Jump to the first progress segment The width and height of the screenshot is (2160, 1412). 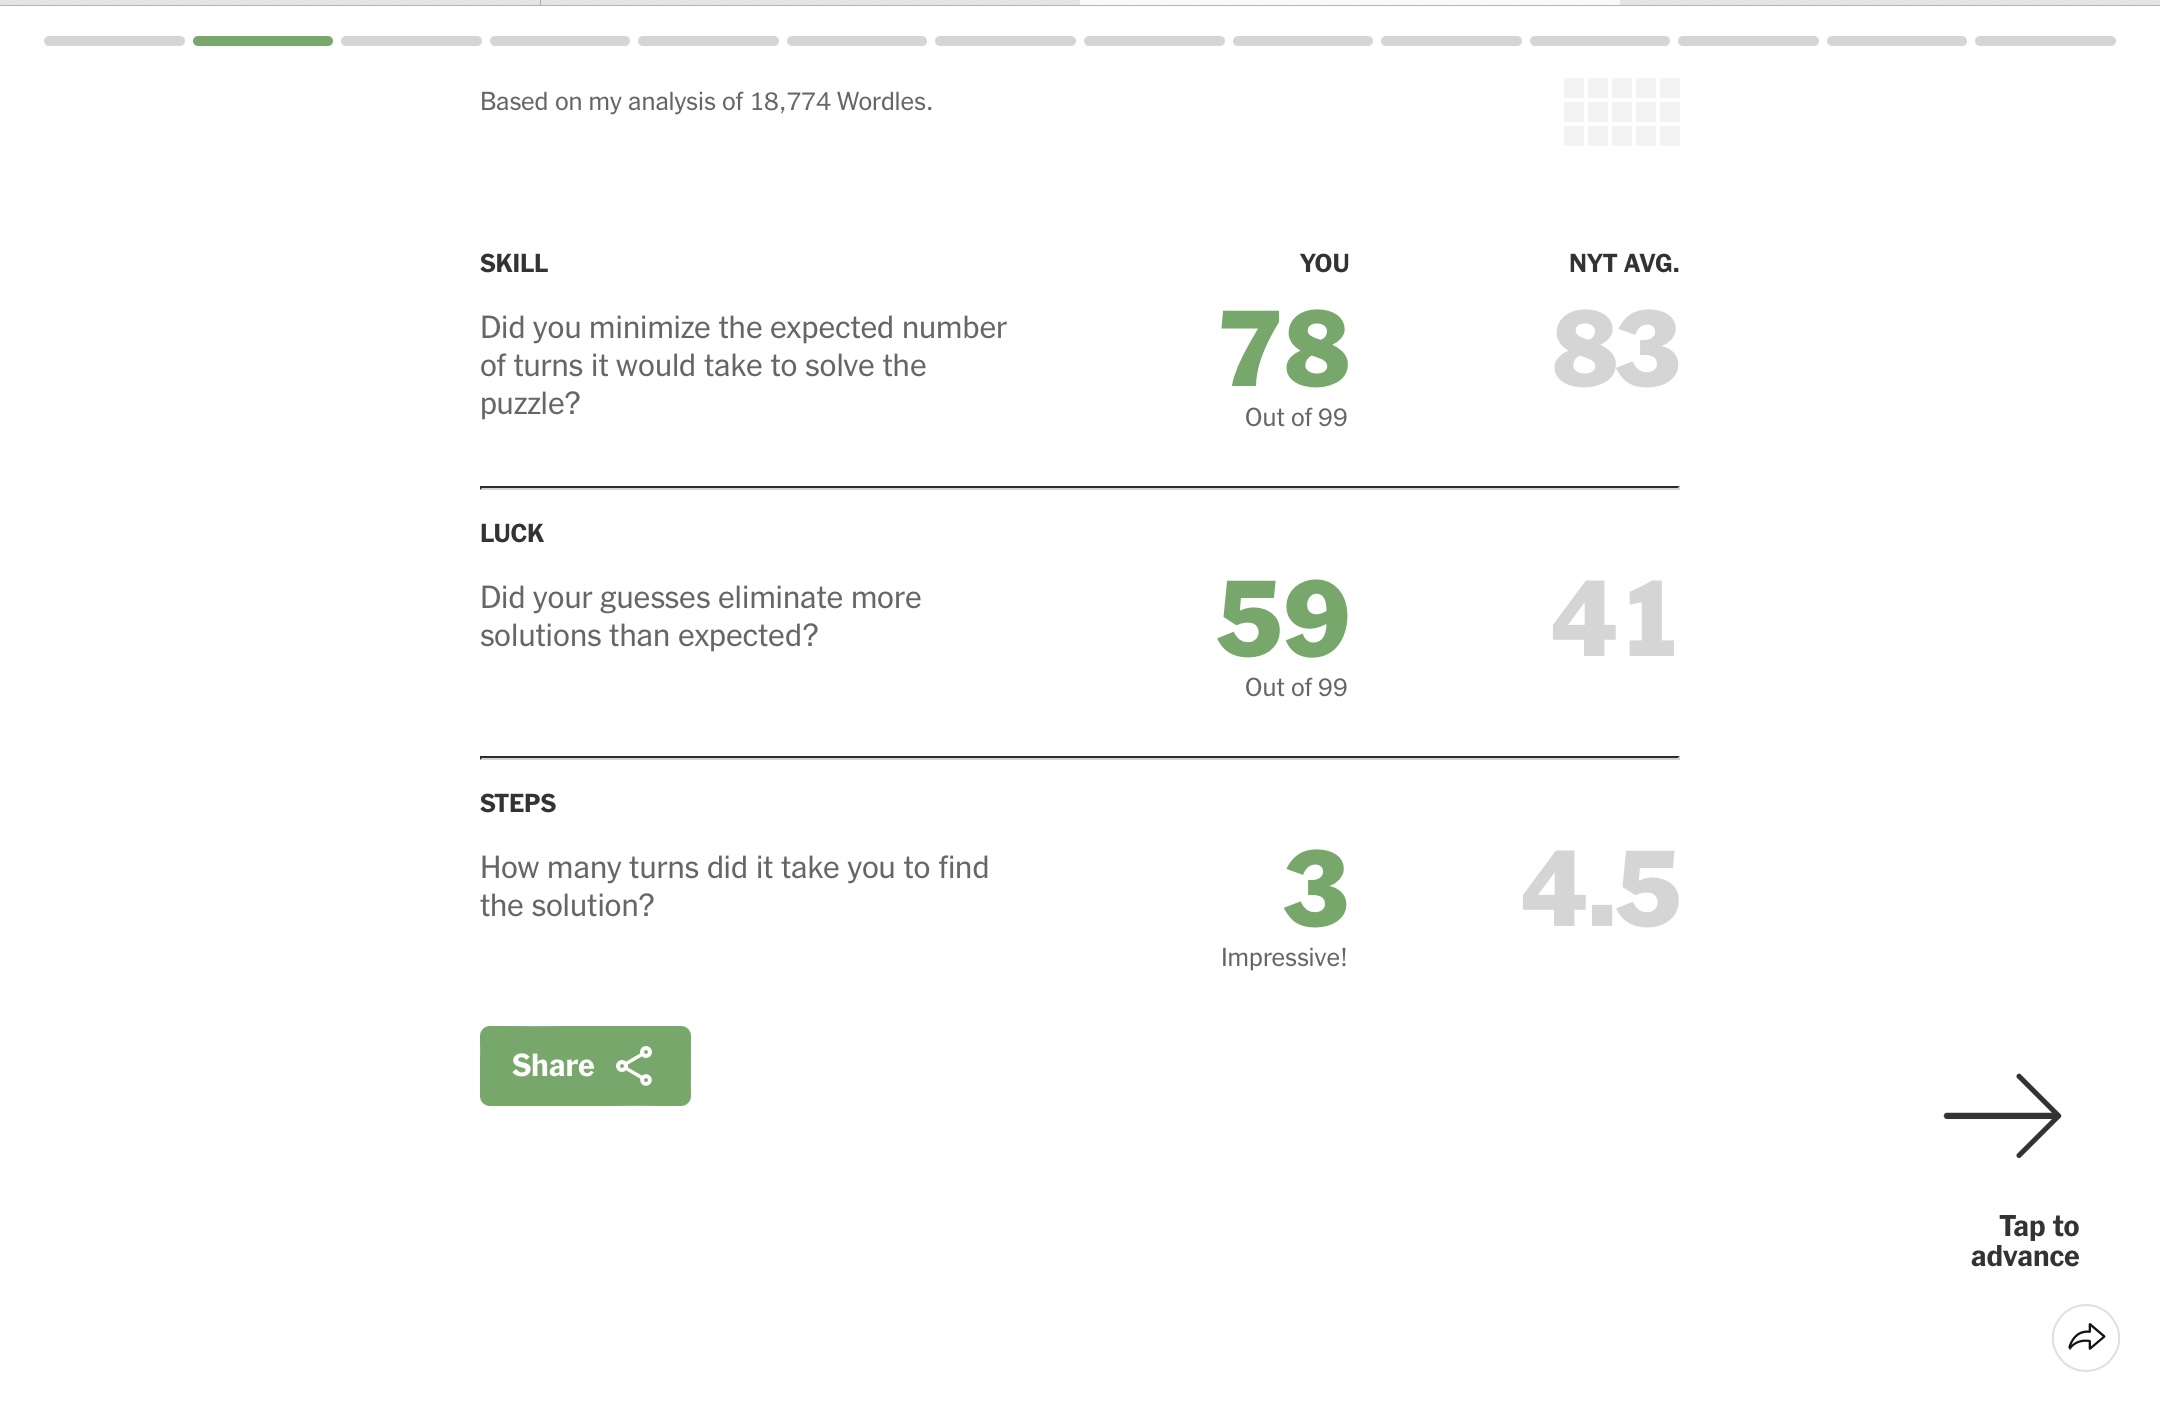(x=114, y=41)
